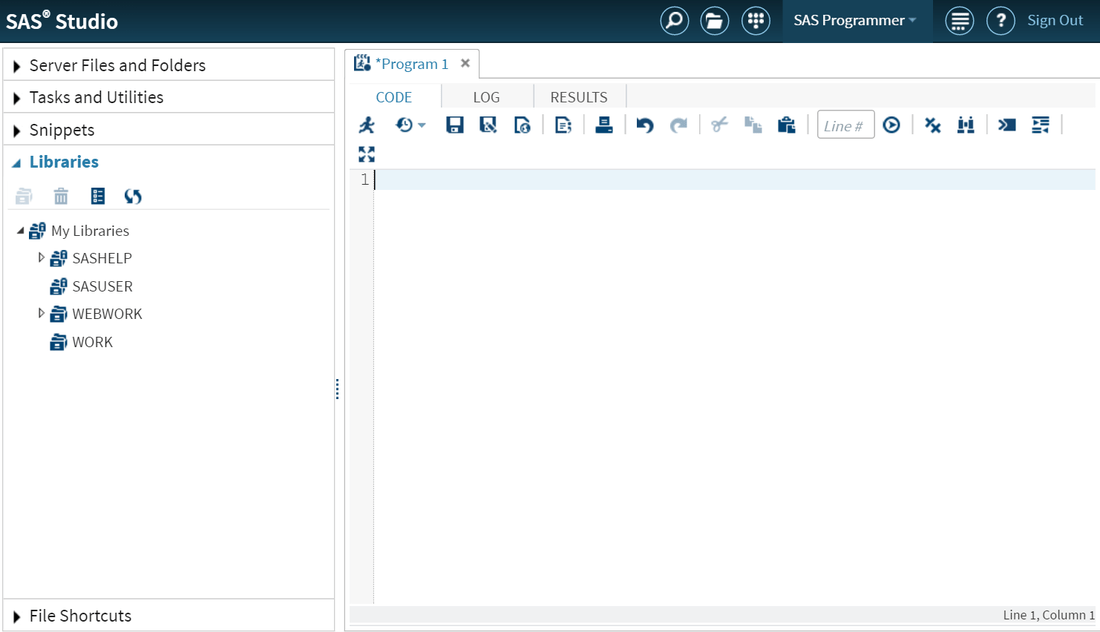Open the SAS Programmer perspective dropdown
This screenshot has height=632, width=1100.
pyautogui.click(x=855, y=20)
